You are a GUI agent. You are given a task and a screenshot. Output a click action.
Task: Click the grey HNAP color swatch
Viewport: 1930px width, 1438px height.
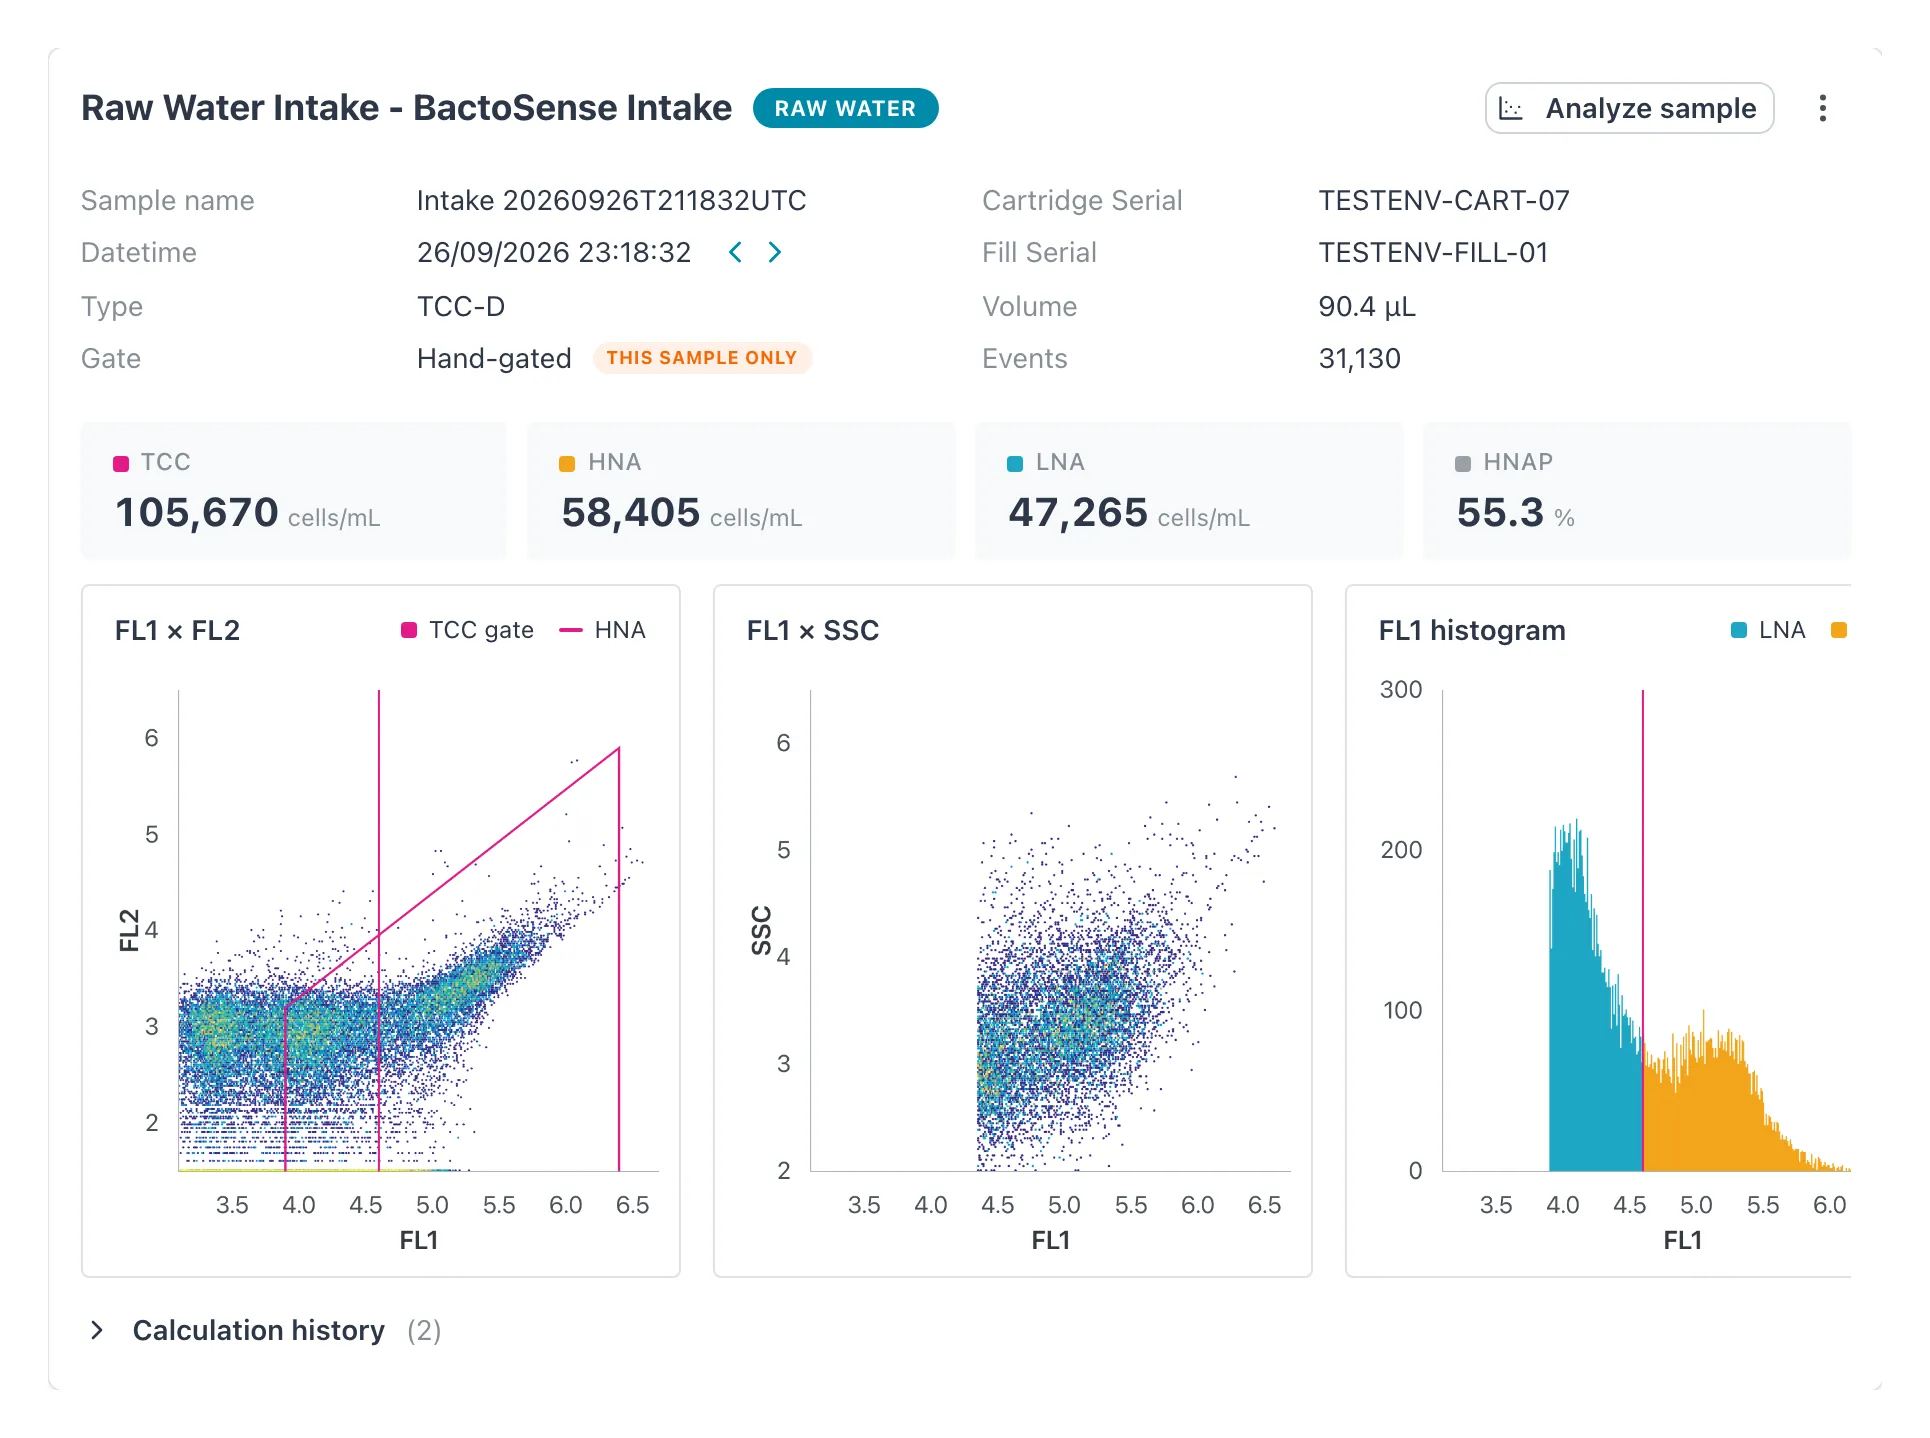point(1463,463)
